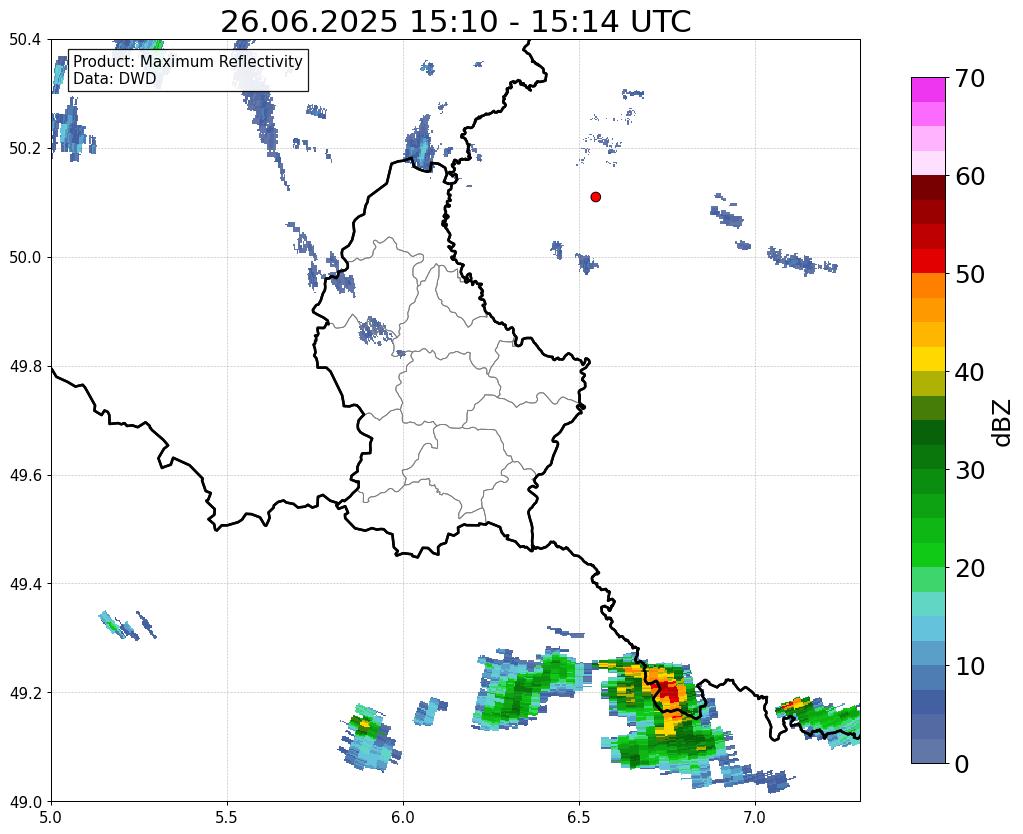
Task: Click the colorbar tick label "10"
Action: (x=970, y=666)
